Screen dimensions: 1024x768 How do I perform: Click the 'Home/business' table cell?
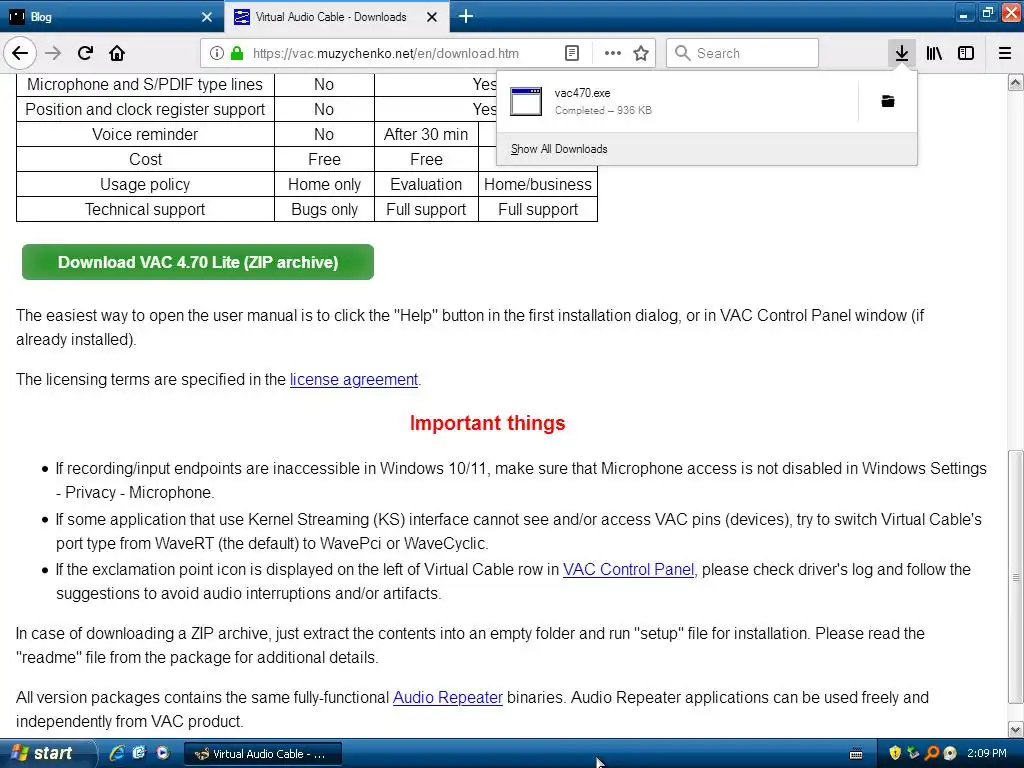coord(537,184)
